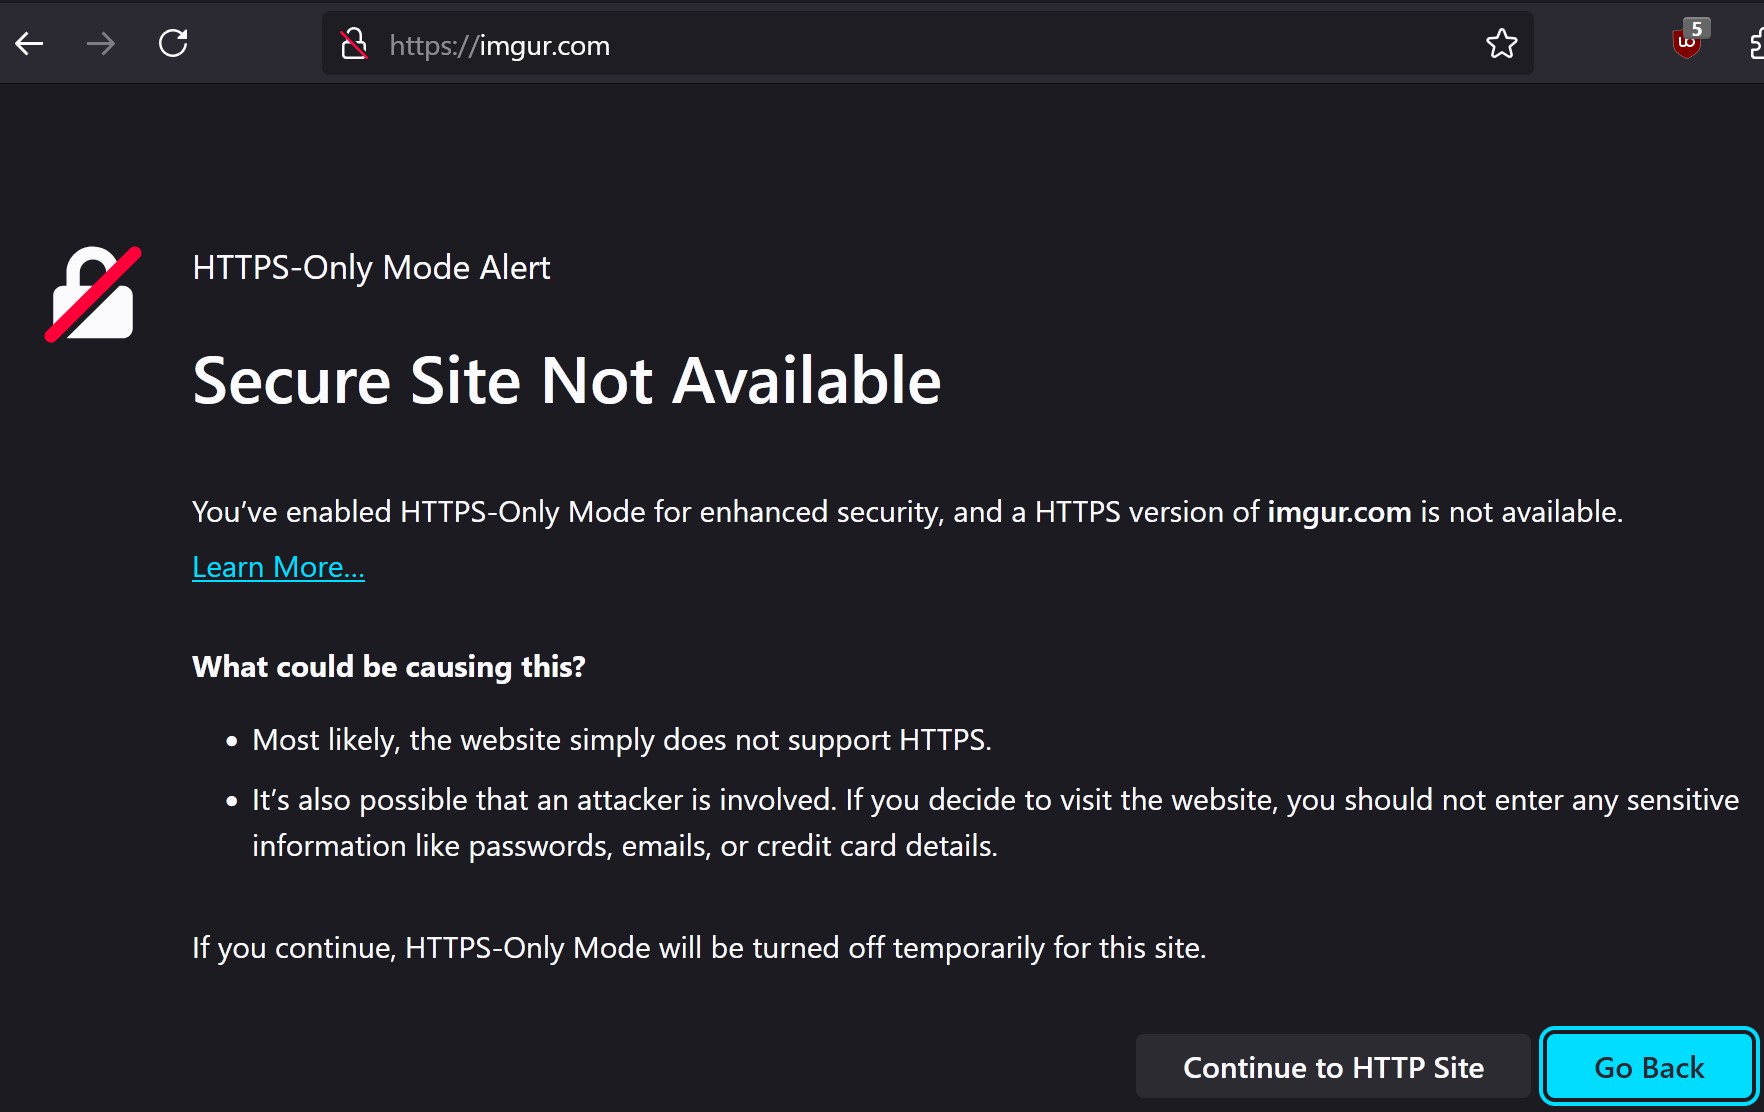Click the bullet about website not supporting HTTPS
This screenshot has height=1112, width=1764.
pyautogui.click(x=622, y=740)
